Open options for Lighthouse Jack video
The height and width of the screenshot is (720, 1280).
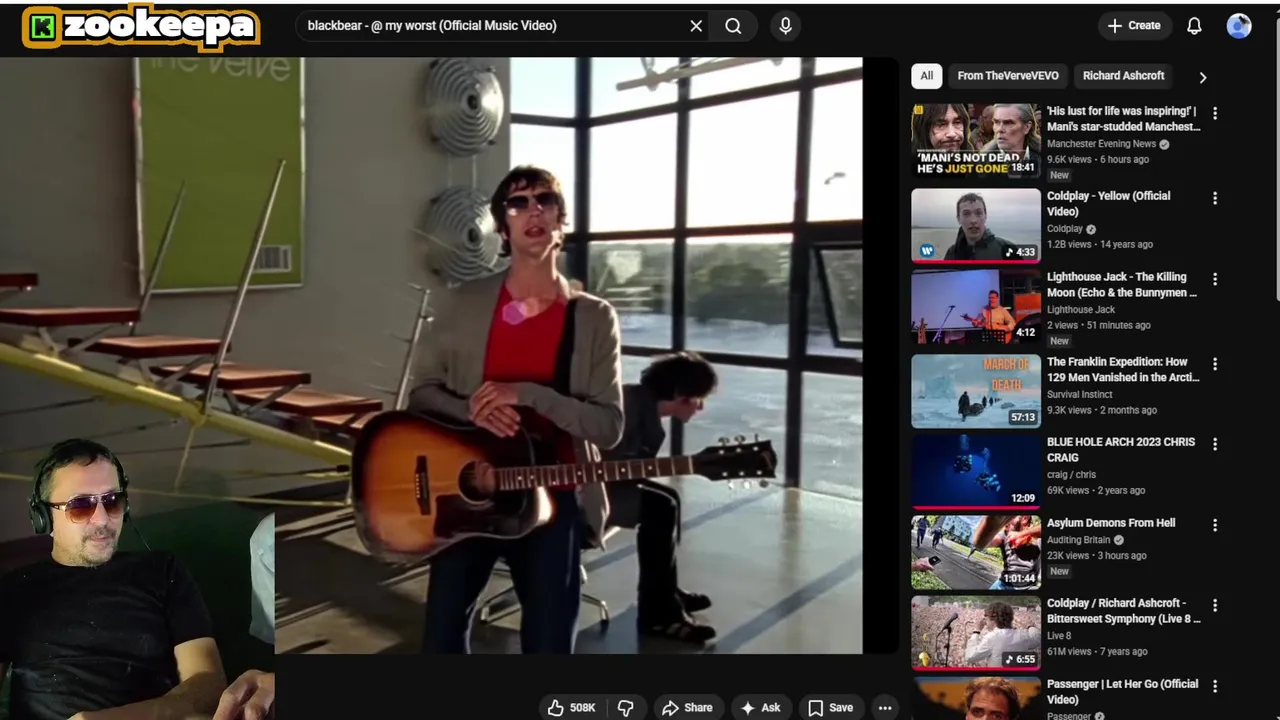[1215, 280]
